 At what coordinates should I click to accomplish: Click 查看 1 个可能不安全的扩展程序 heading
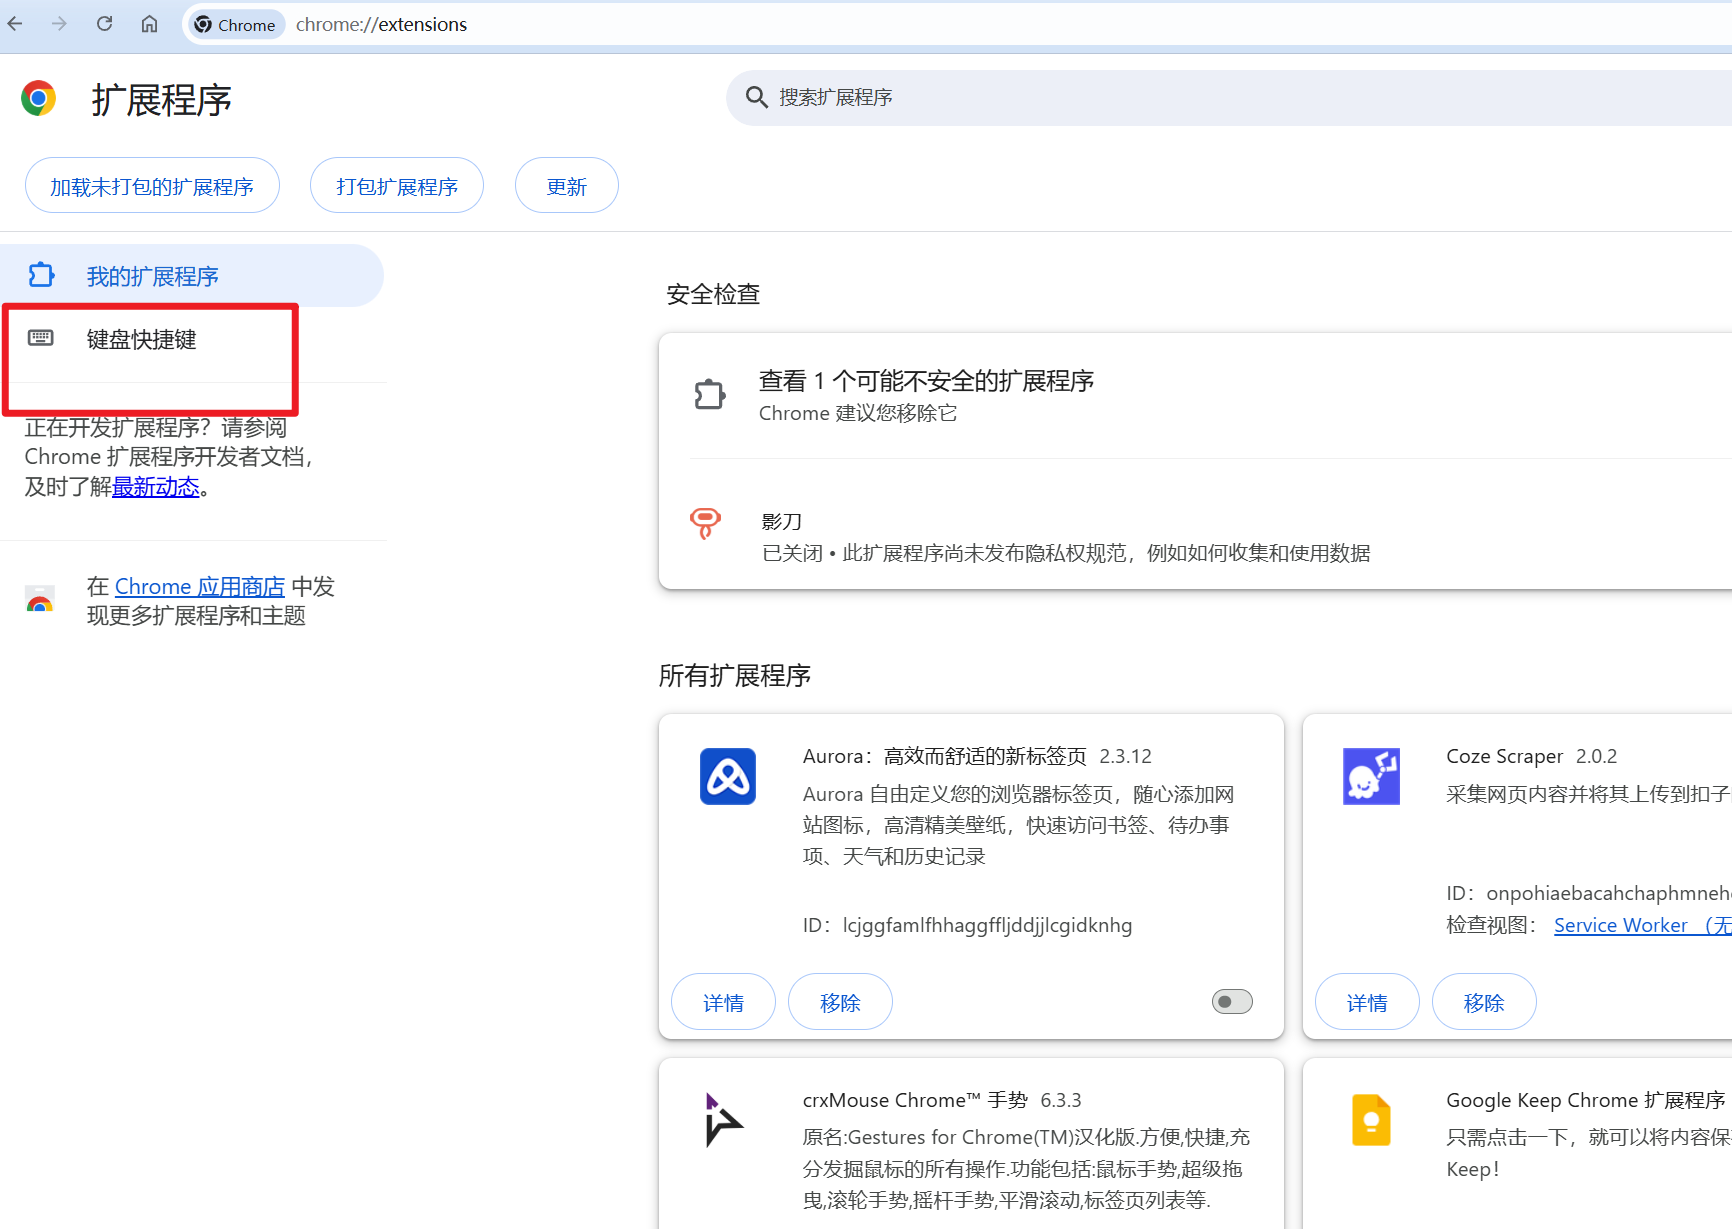[x=926, y=381]
